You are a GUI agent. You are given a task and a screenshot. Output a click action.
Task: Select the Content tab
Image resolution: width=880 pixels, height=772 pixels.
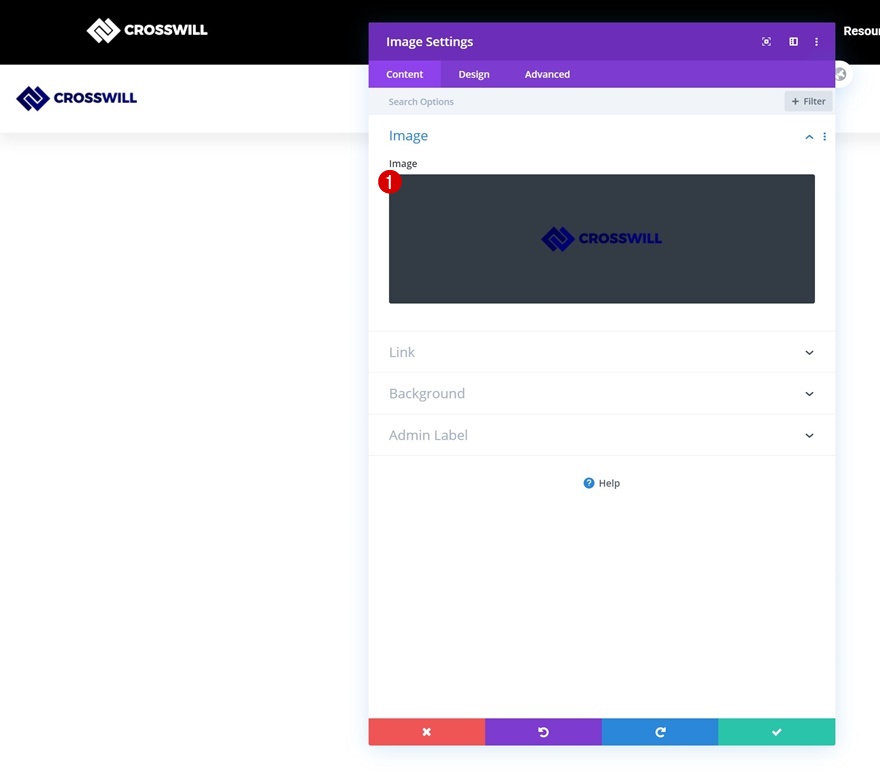click(404, 73)
